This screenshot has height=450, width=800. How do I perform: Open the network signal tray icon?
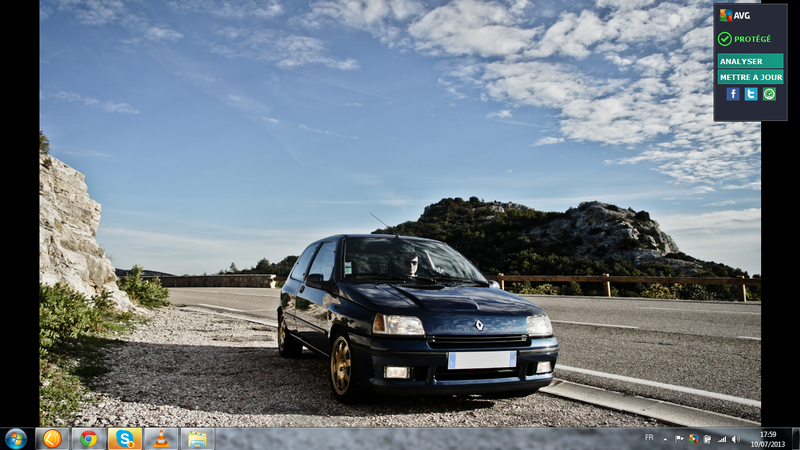coord(721,439)
